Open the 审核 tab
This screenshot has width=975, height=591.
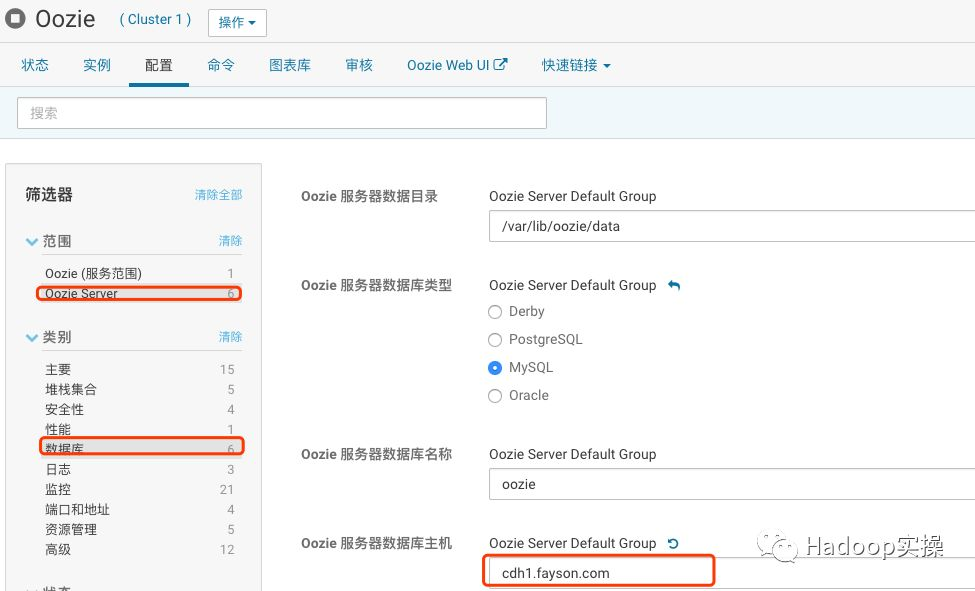coord(359,65)
